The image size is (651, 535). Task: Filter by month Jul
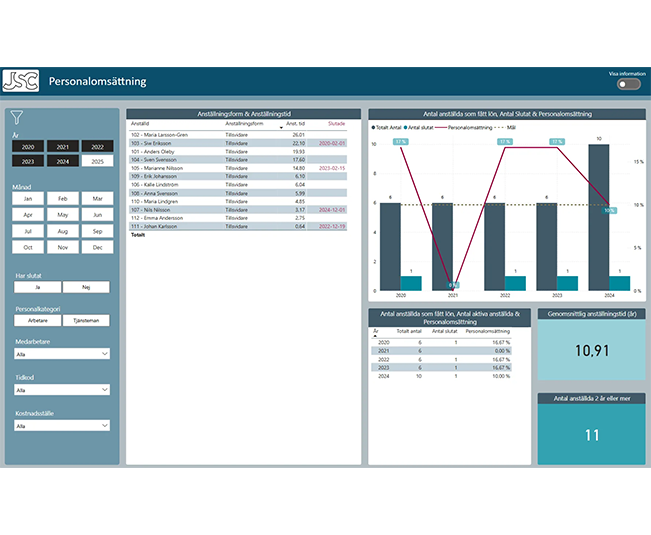pos(28,231)
